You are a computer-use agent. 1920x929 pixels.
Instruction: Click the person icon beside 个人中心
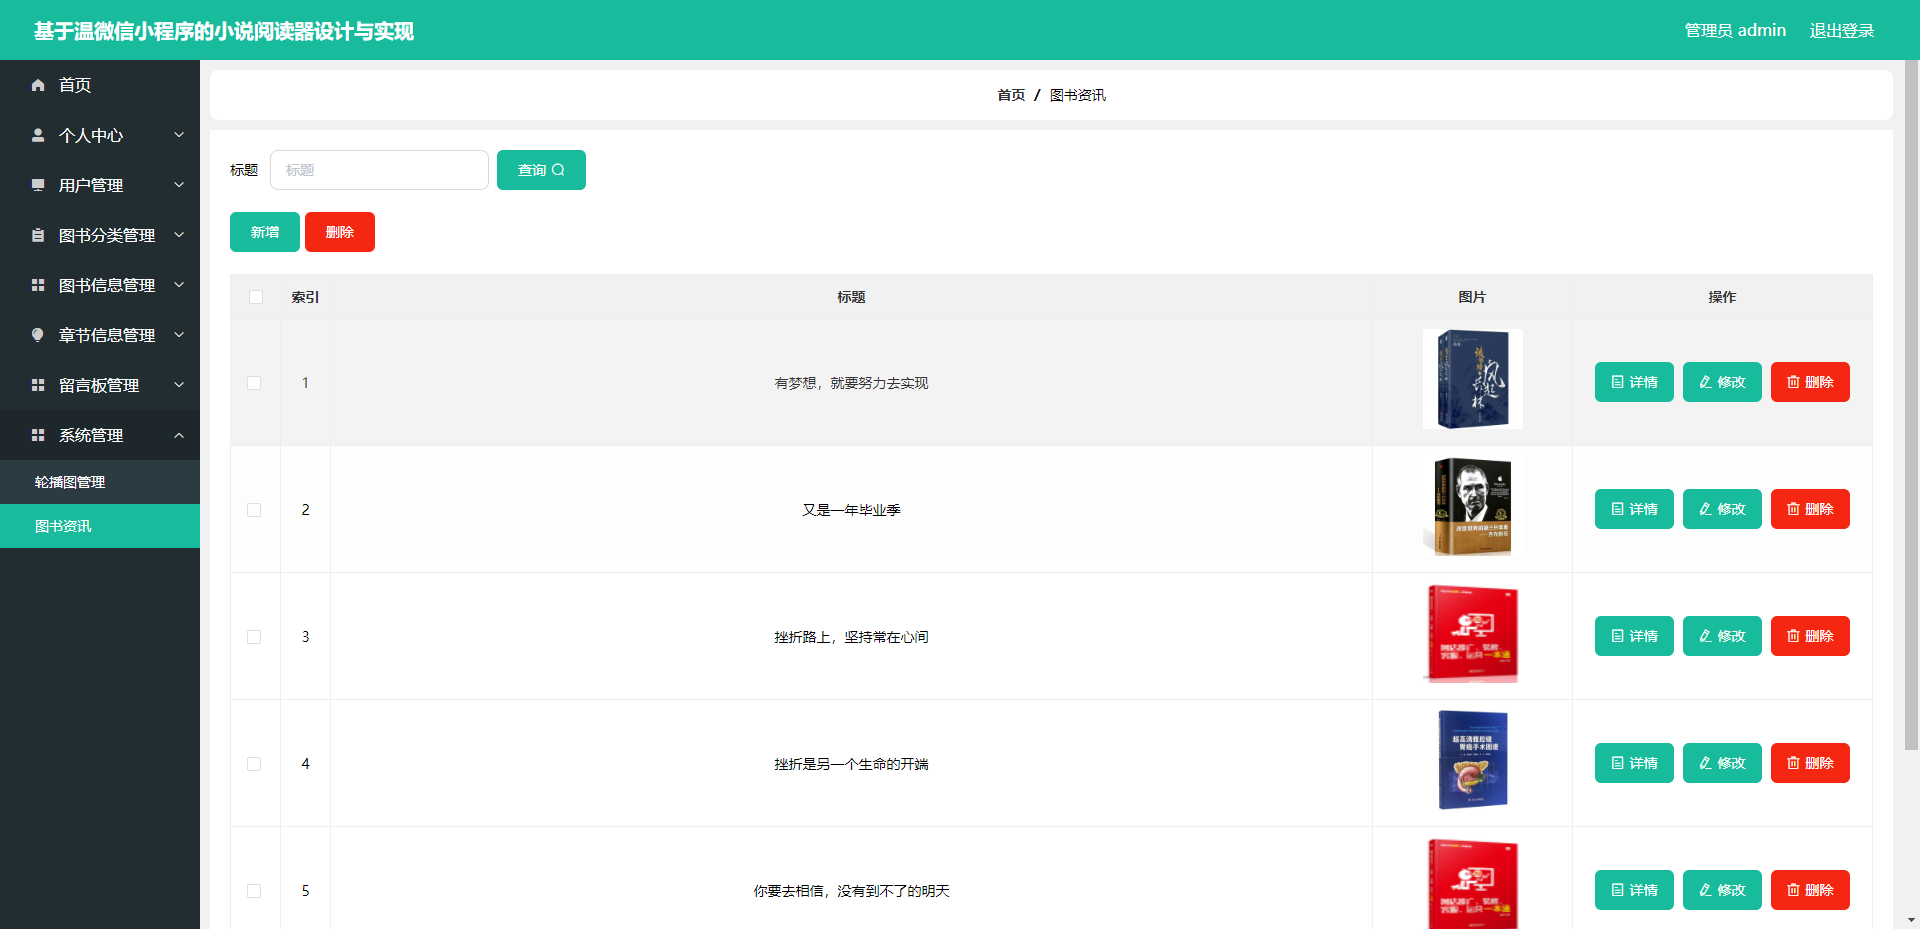tap(38, 135)
